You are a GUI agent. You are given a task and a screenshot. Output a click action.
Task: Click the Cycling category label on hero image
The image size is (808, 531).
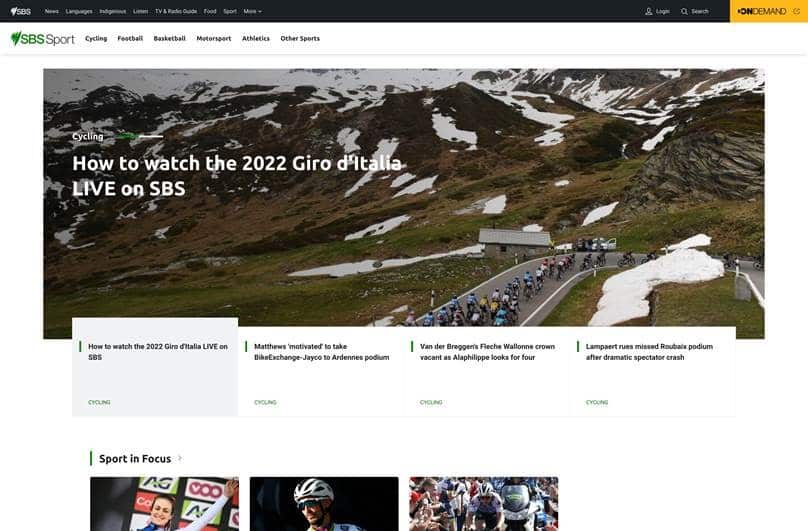88,136
